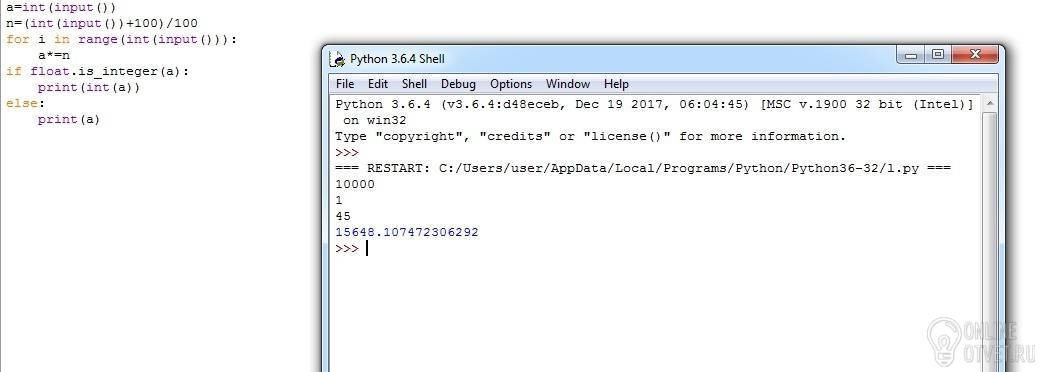
Task: Place the cursor at the last >>> prompt
Action: [367, 249]
